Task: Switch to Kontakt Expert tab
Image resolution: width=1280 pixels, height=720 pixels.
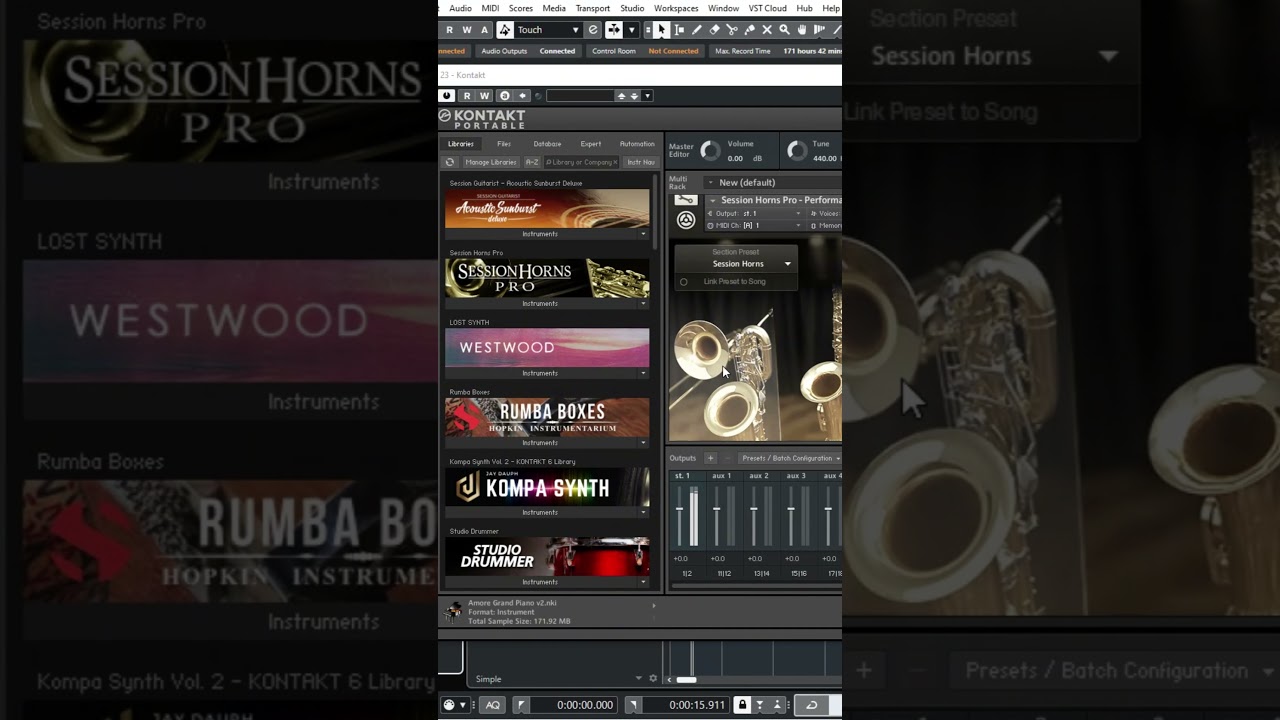Action: [x=591, y=144]
